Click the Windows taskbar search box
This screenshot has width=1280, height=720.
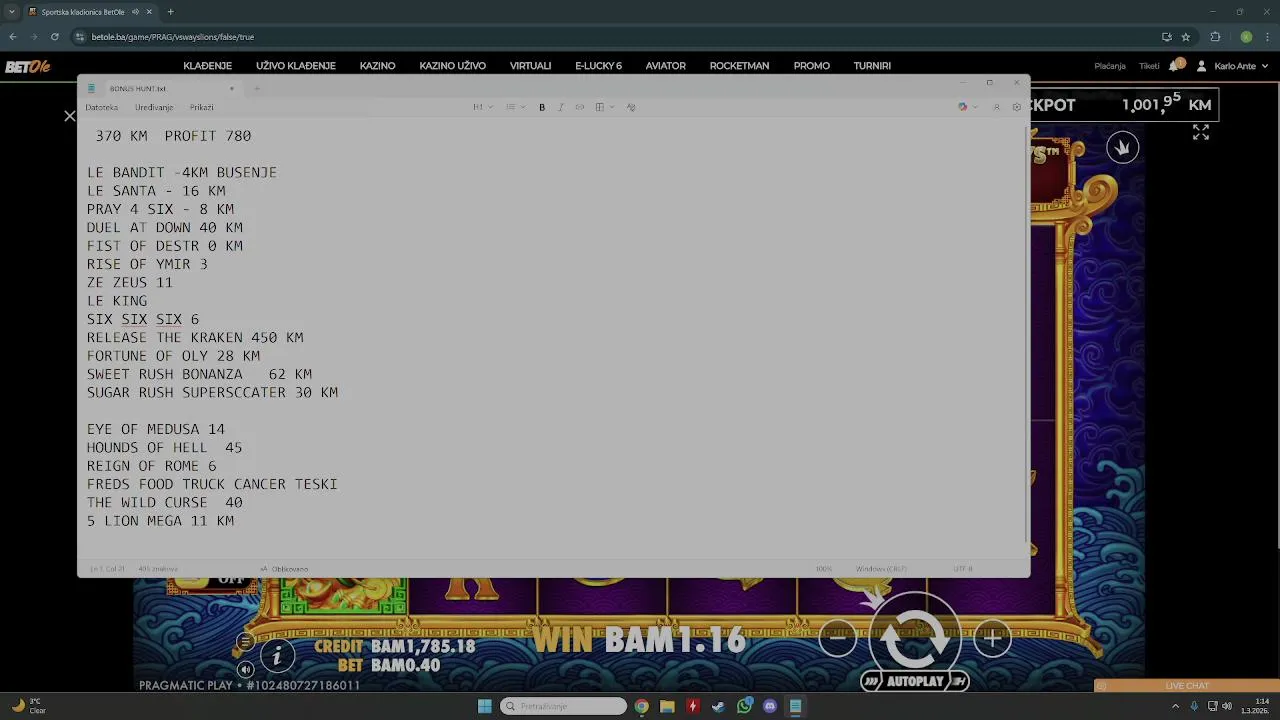click(x=564, y=706)
